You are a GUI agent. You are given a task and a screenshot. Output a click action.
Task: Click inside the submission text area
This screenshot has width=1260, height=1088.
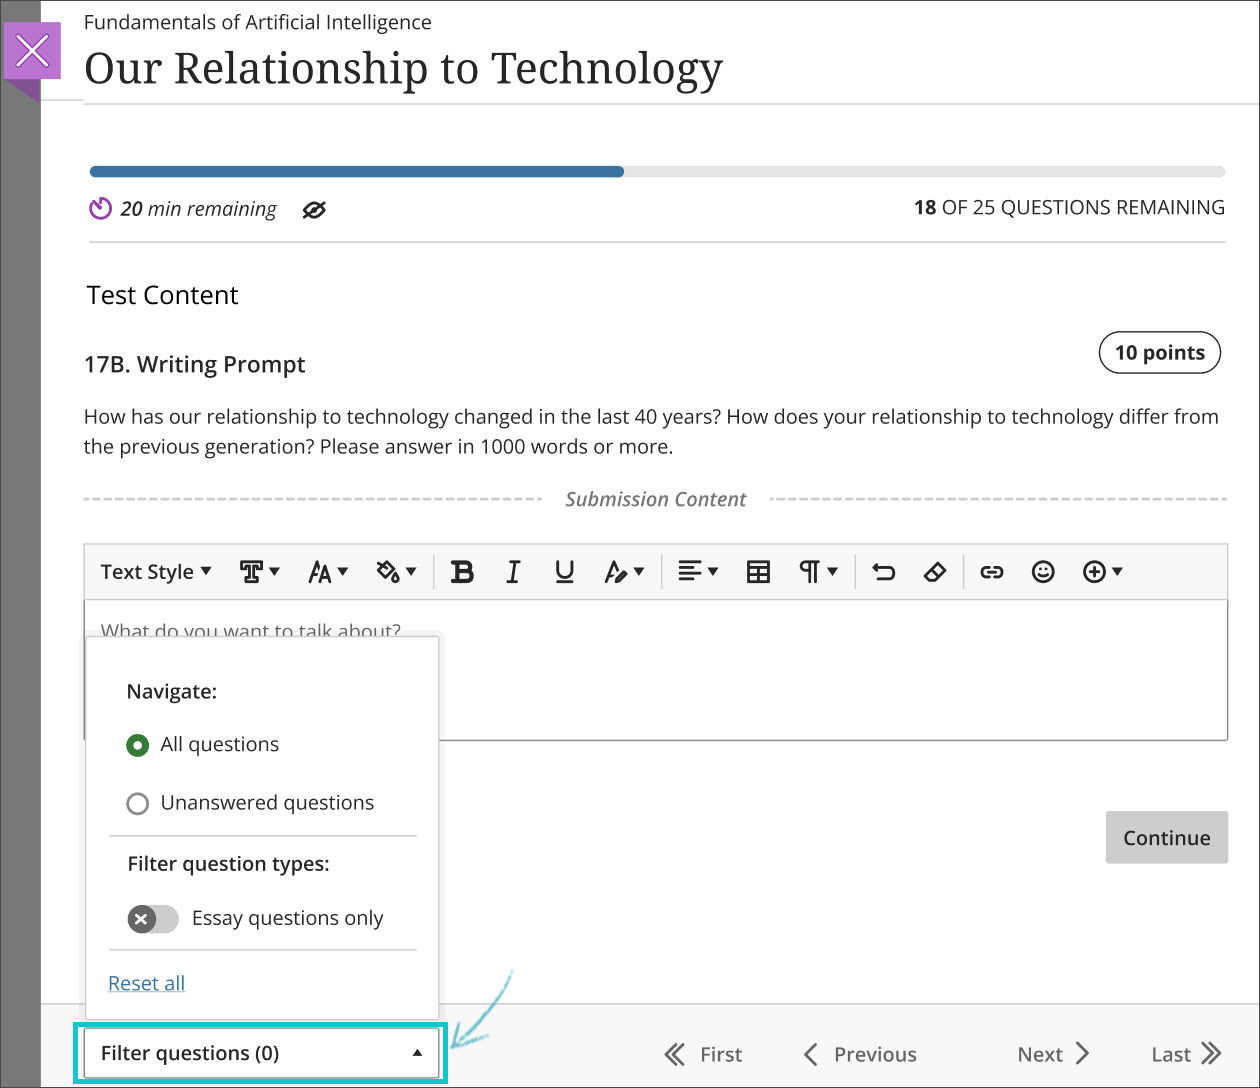[800, 670]
